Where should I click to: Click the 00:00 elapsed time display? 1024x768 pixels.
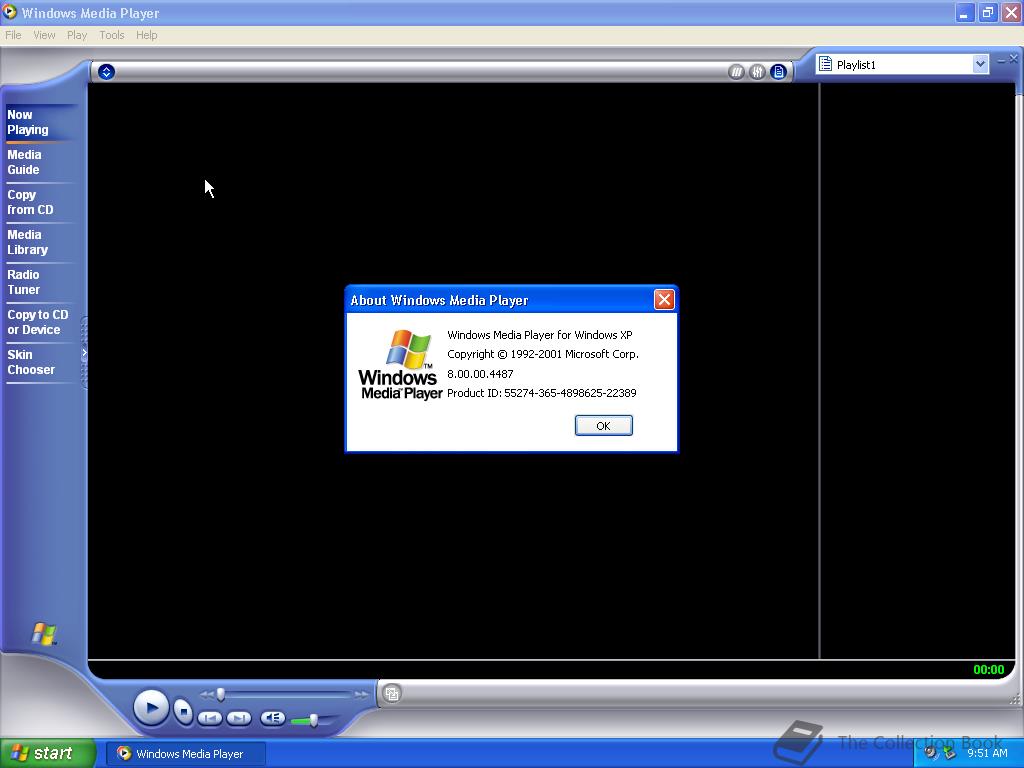988,669
